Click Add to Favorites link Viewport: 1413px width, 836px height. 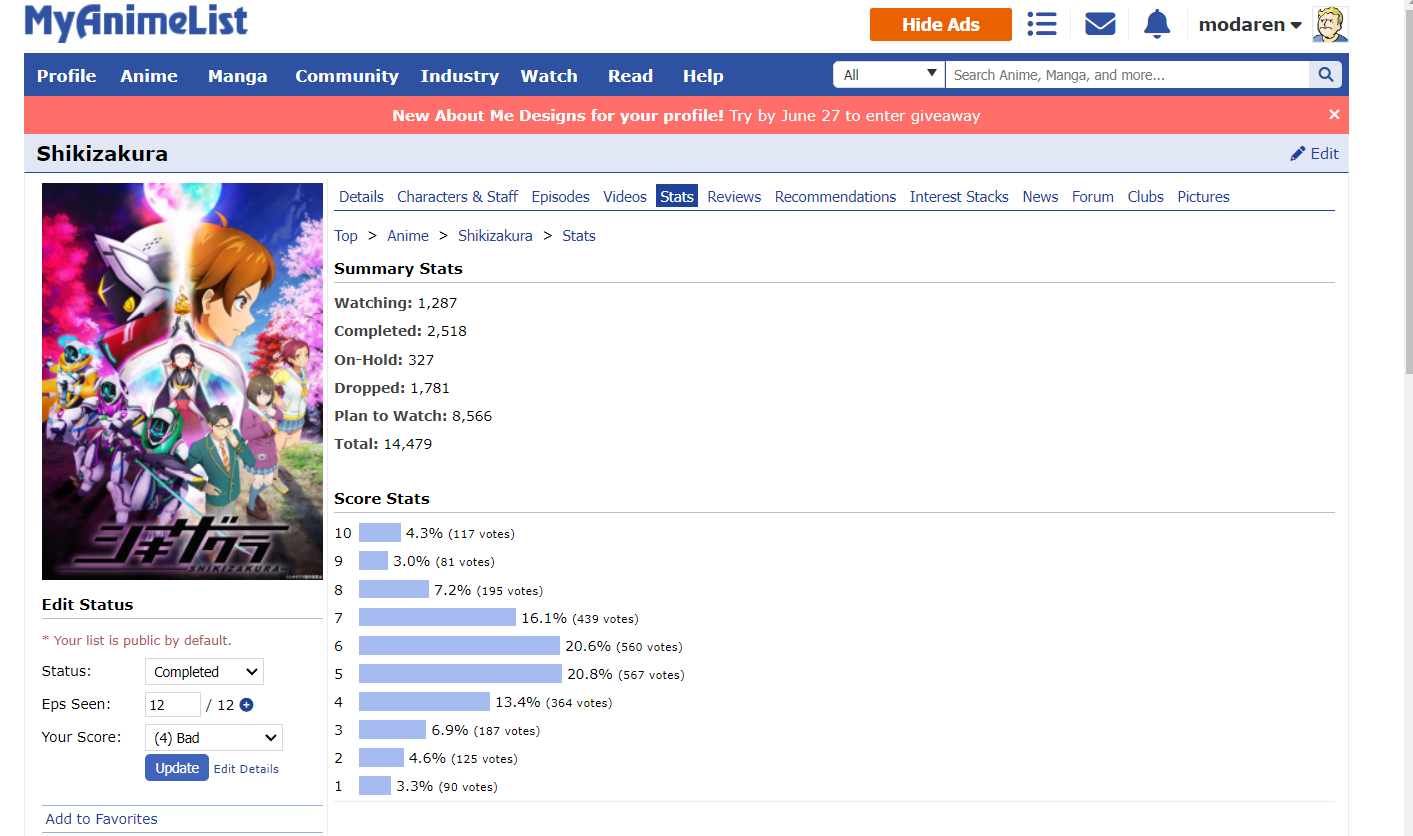[x=101, y=819]
